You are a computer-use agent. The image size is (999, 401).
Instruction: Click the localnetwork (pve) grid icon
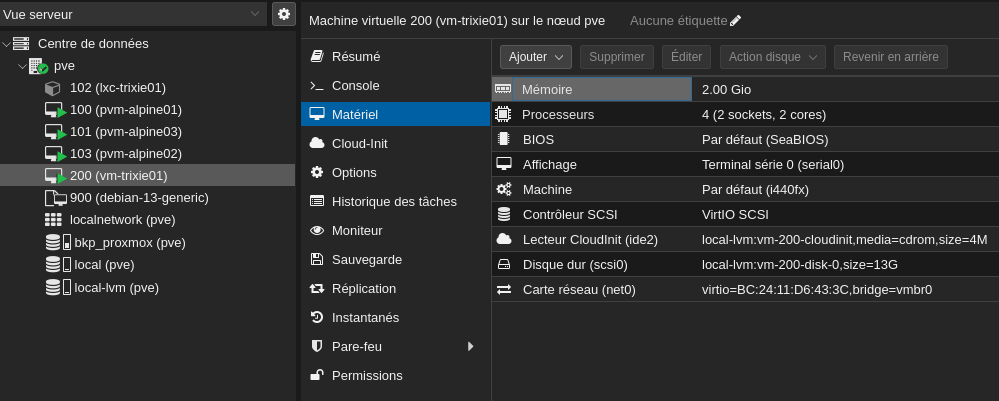pyautogui.click(x=54, y=220)
